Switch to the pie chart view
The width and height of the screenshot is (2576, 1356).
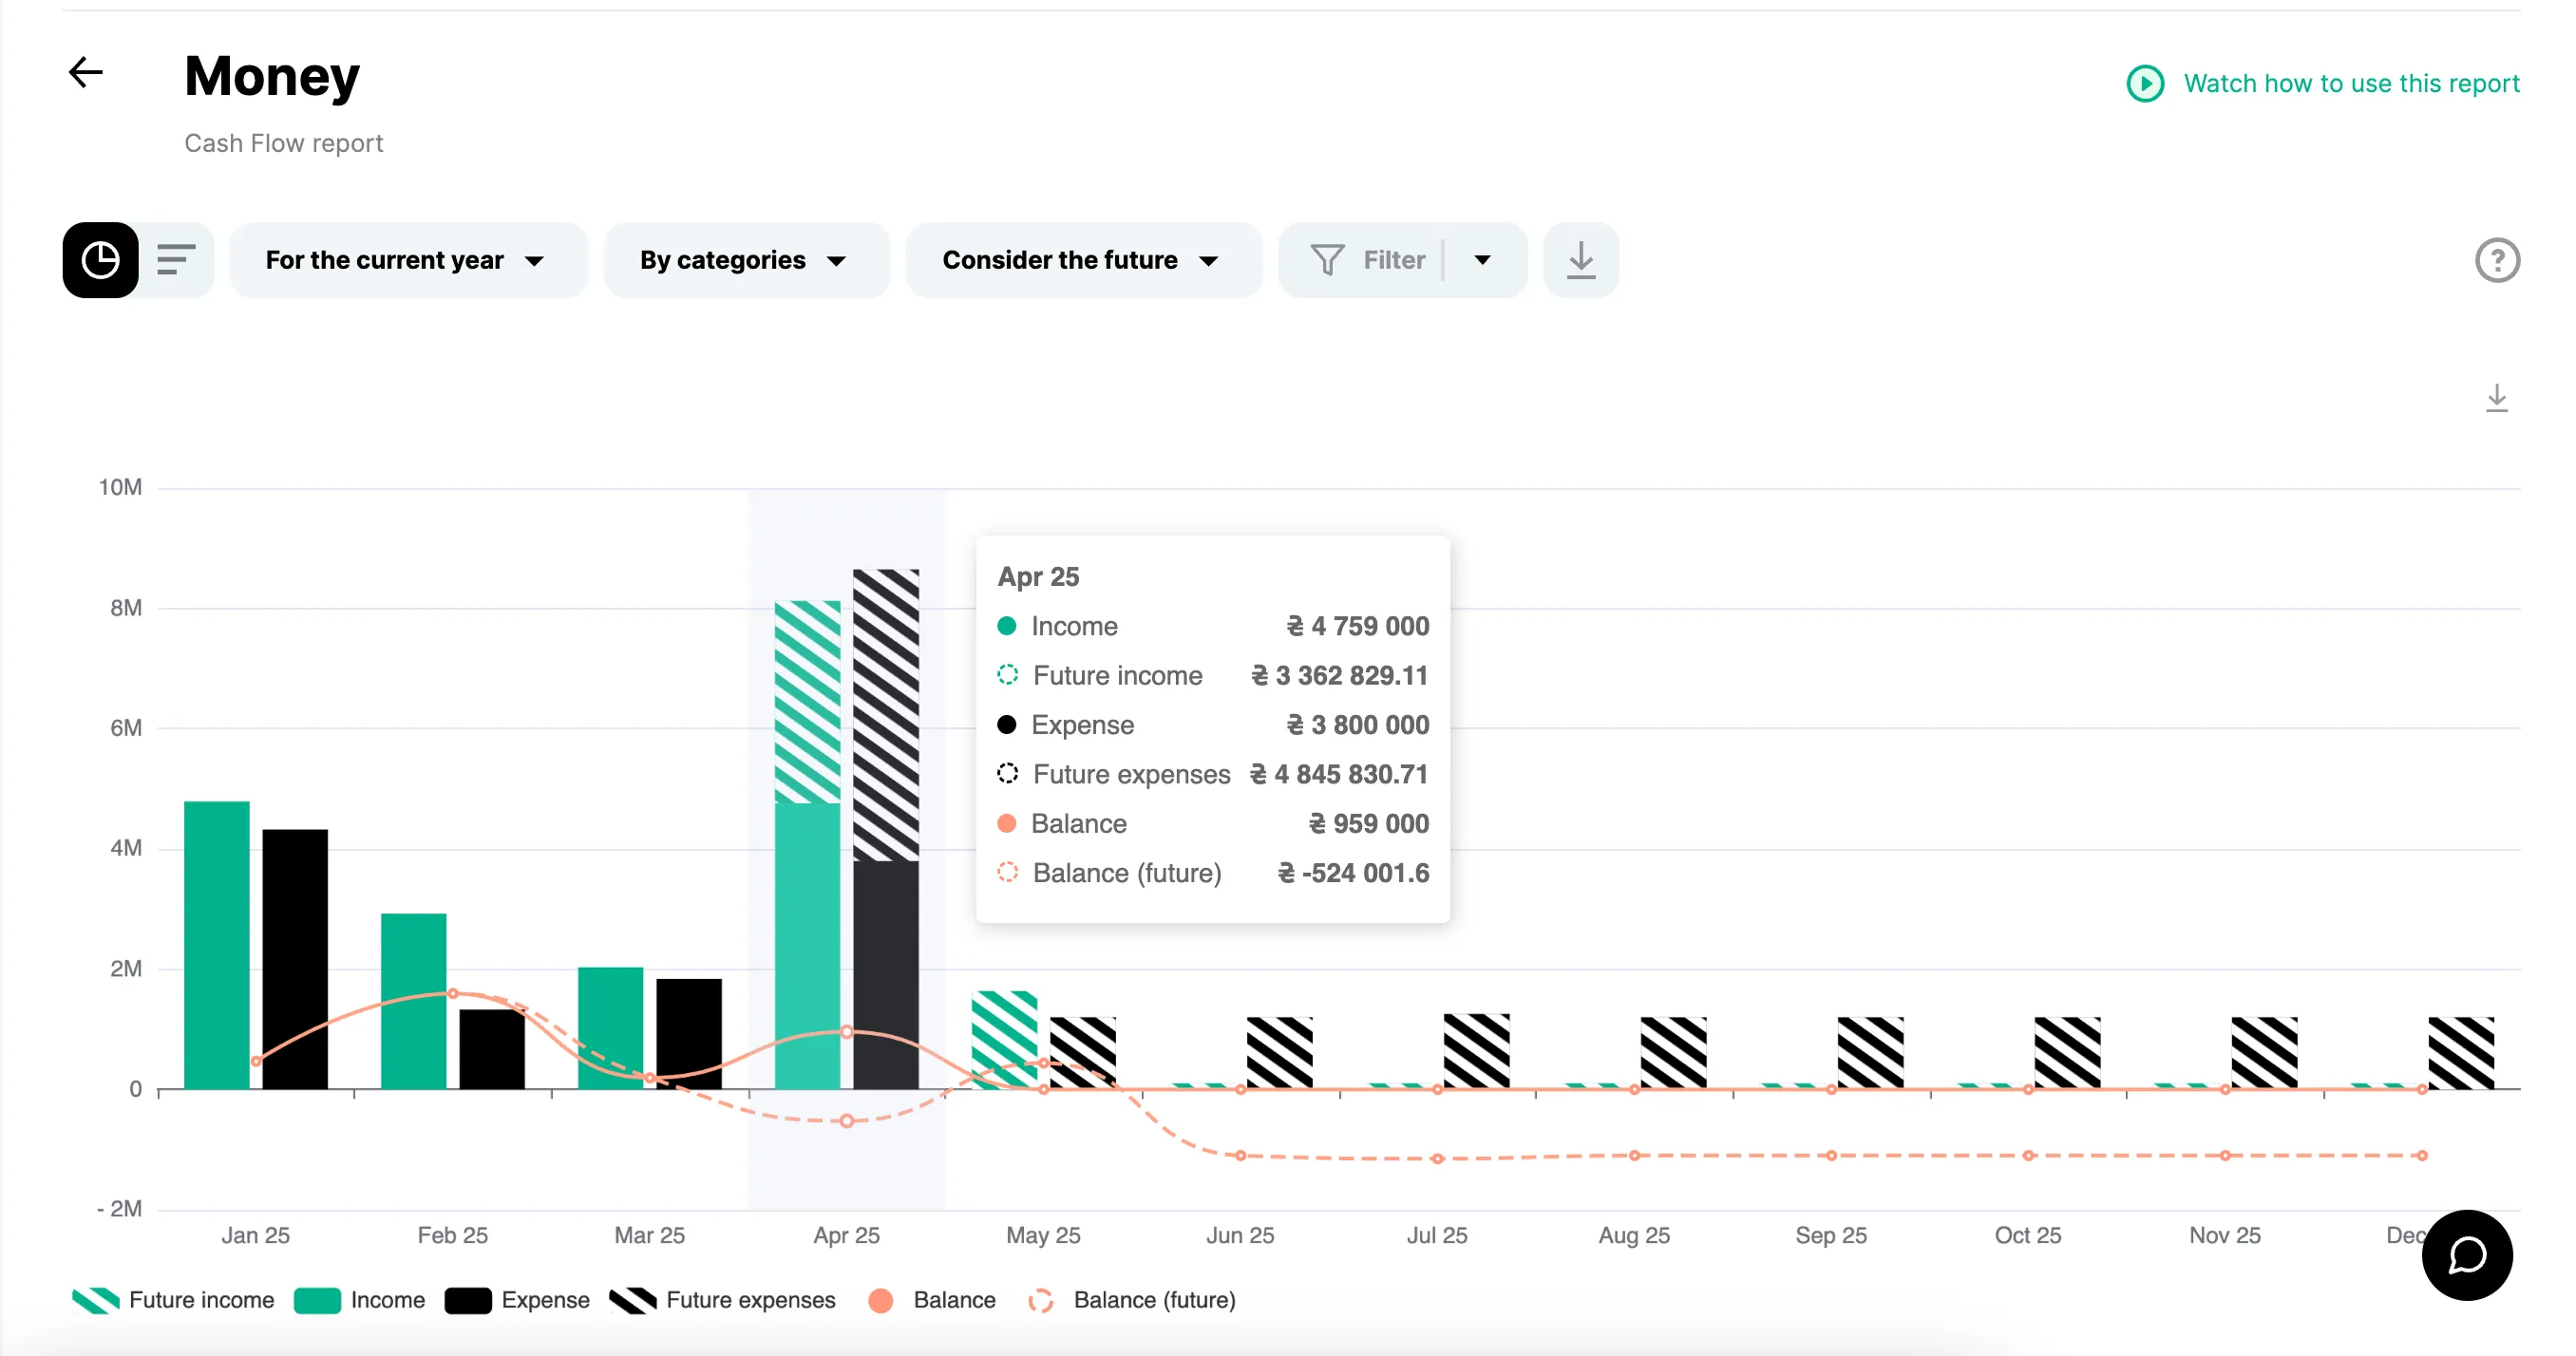(100, 260)
